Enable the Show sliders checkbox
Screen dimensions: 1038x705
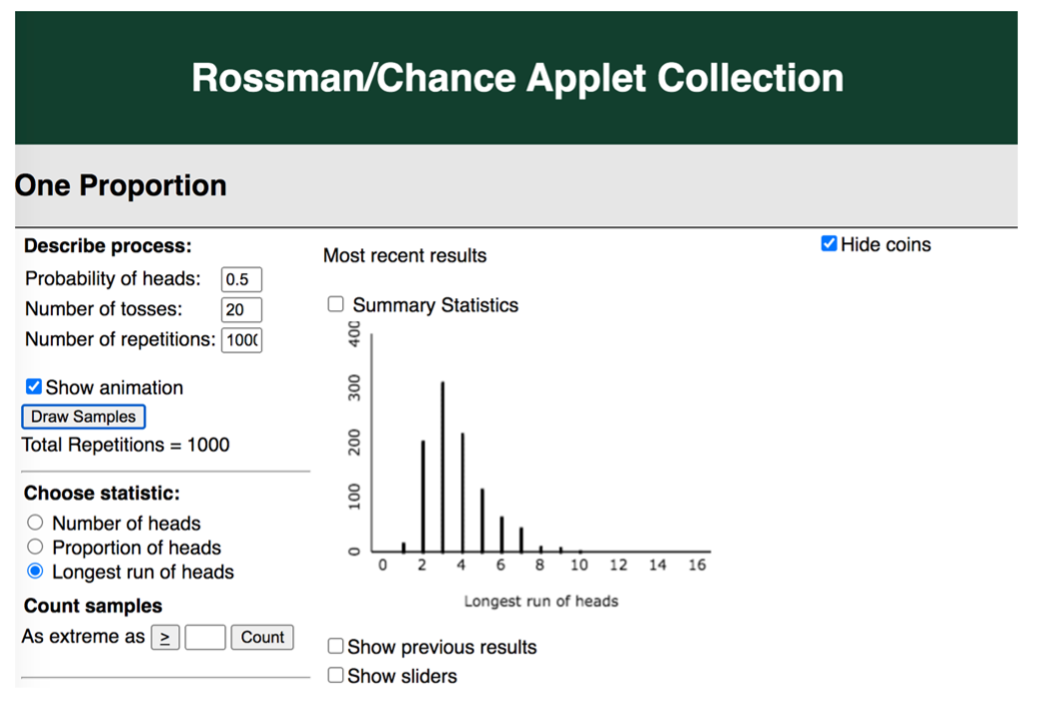tap(336, 676)
